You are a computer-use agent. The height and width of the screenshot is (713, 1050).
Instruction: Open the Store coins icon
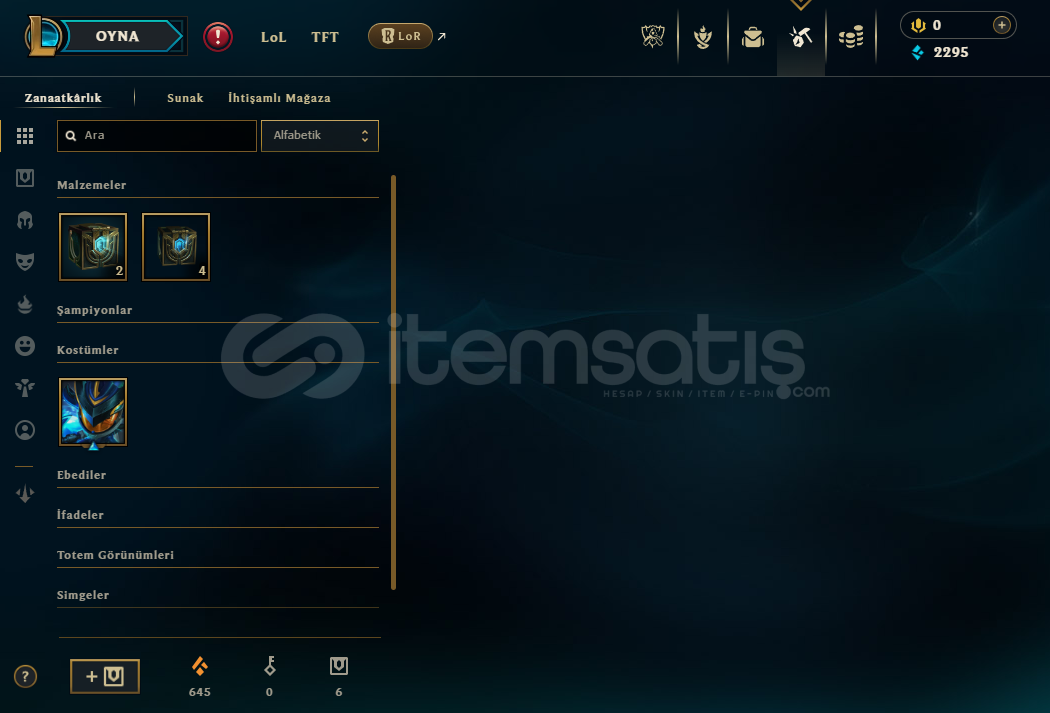[851, 37]
